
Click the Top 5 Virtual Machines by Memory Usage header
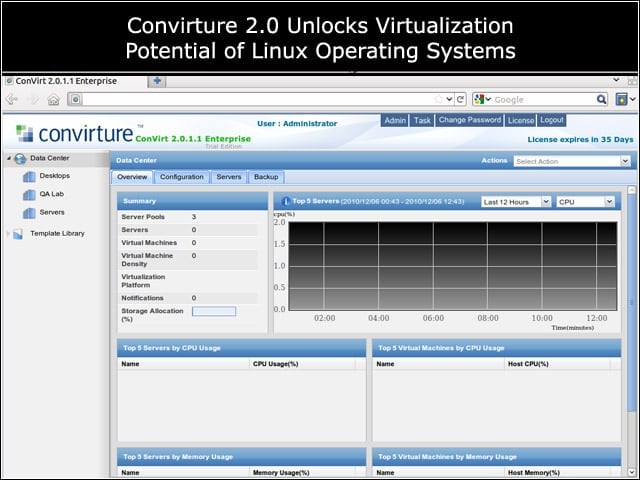click(x=497, y=457)
